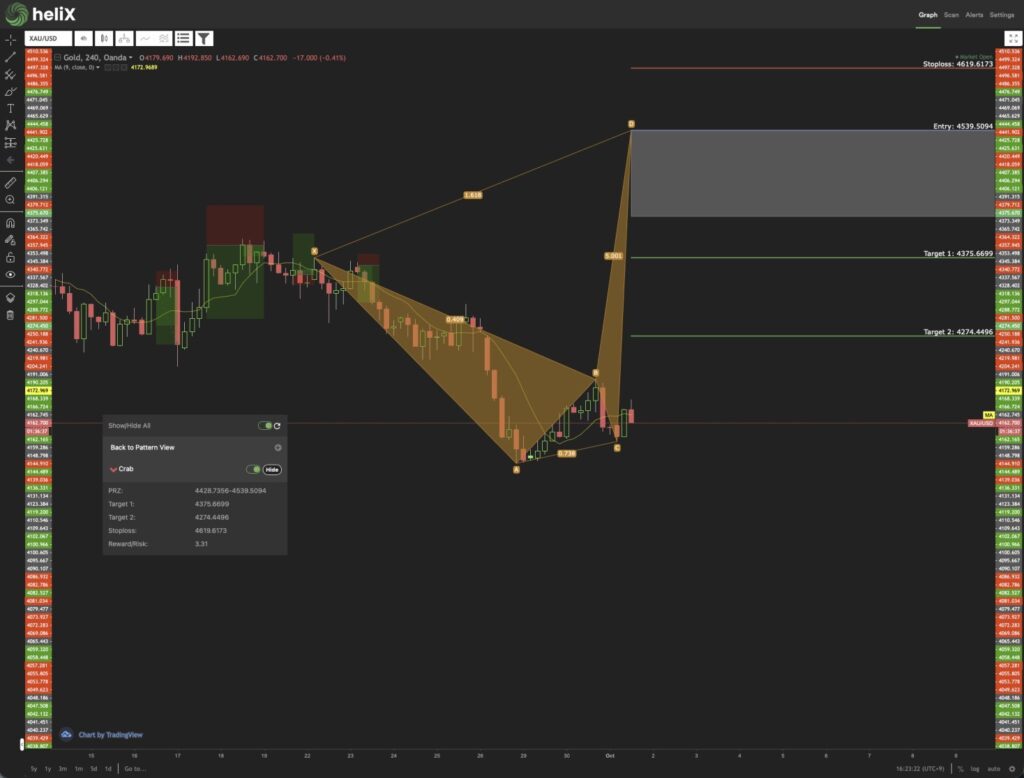Click Back to Pattern View
Screen dimensions: 1024x778
click(142, 447)
